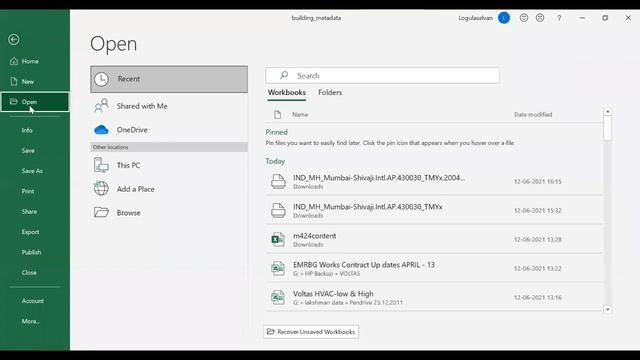Select Shared with Me location
This screenshot has height=360, width=640.
click(169, 106)
